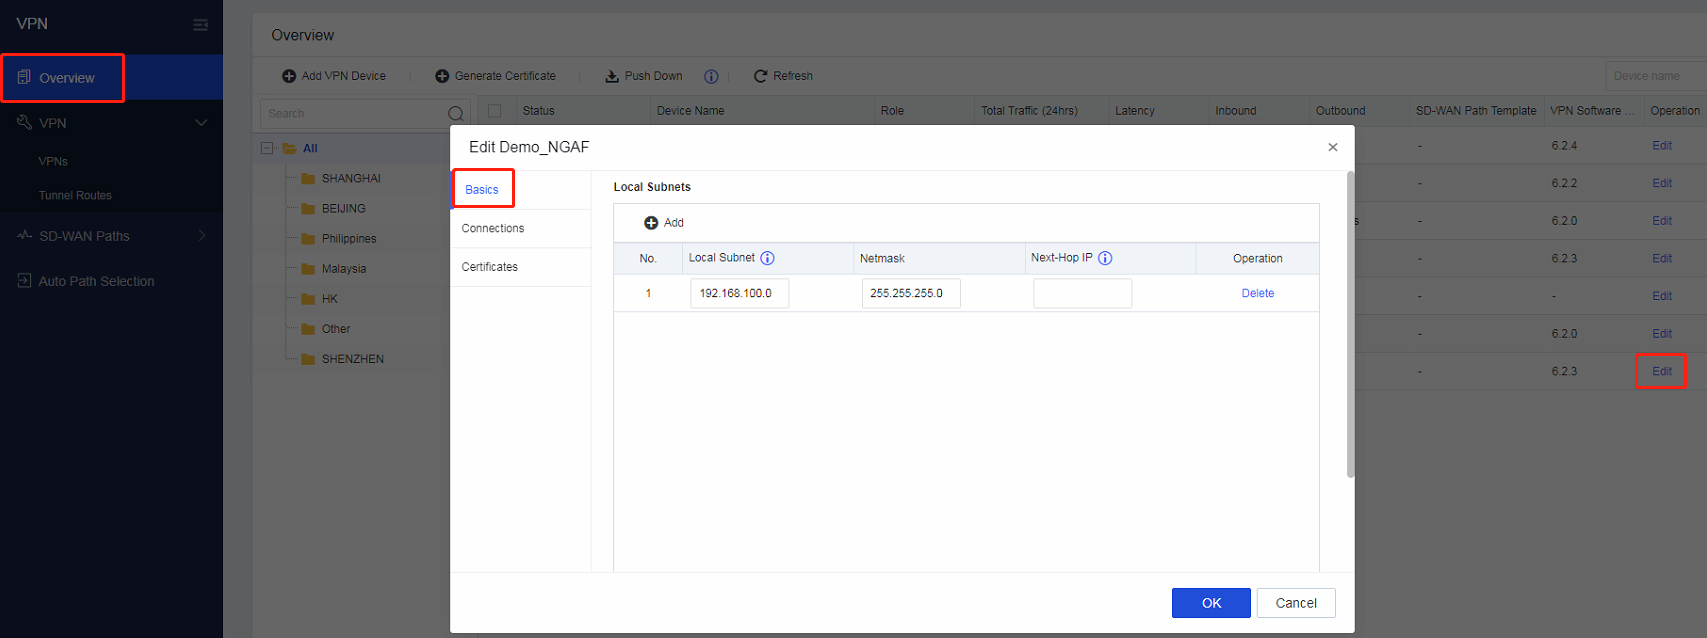Click the info icon beside Local Subnet
1707x638 pixels.
(x=767, y=258)
